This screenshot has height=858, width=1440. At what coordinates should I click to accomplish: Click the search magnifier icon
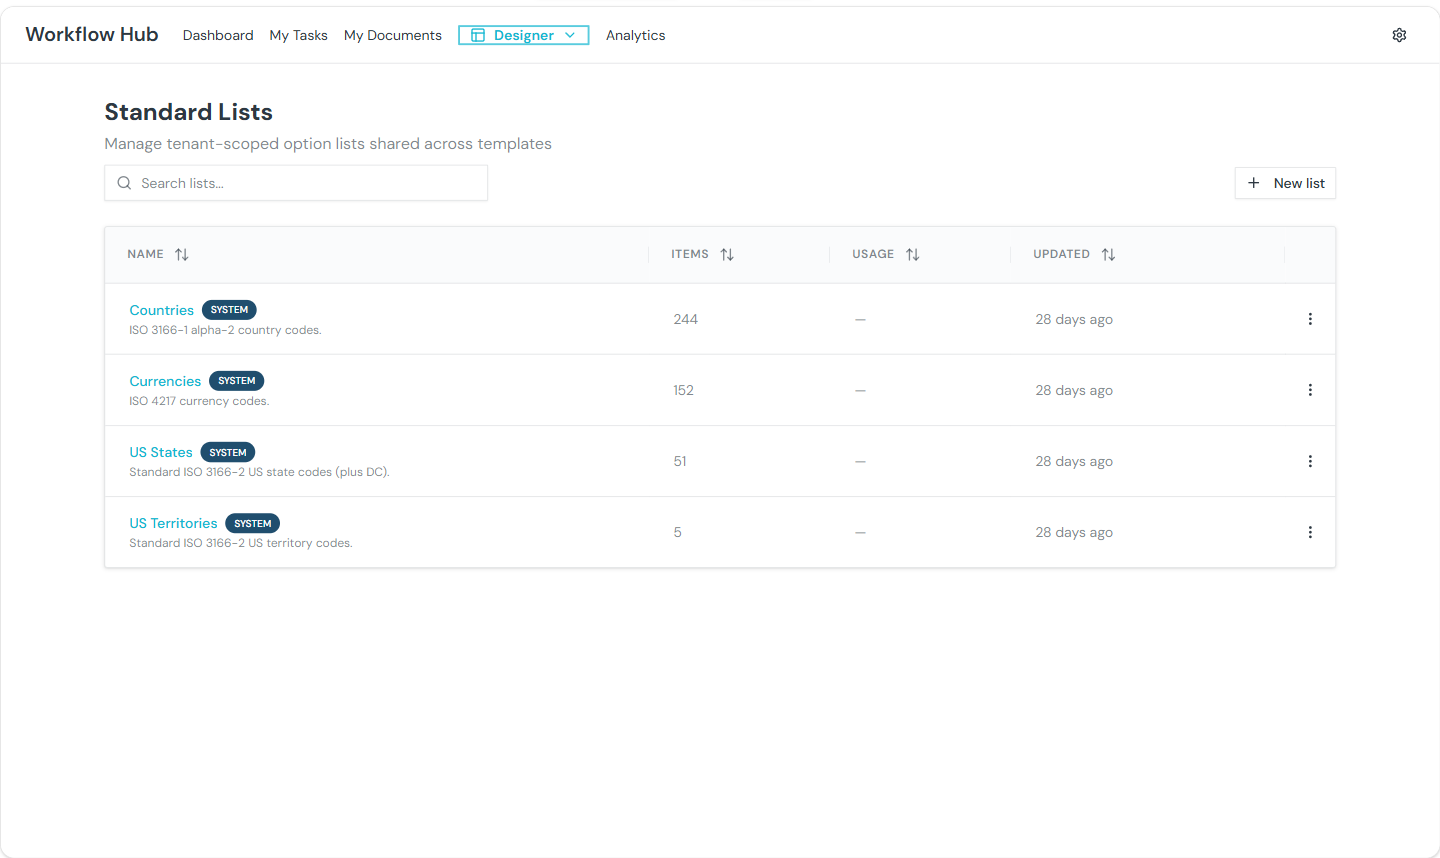coord(124,183)
